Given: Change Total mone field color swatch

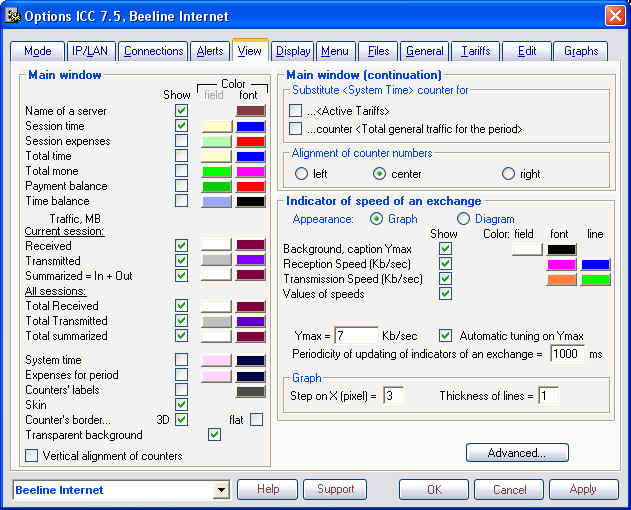Looking at the screenshot, I should coord(217,171).
